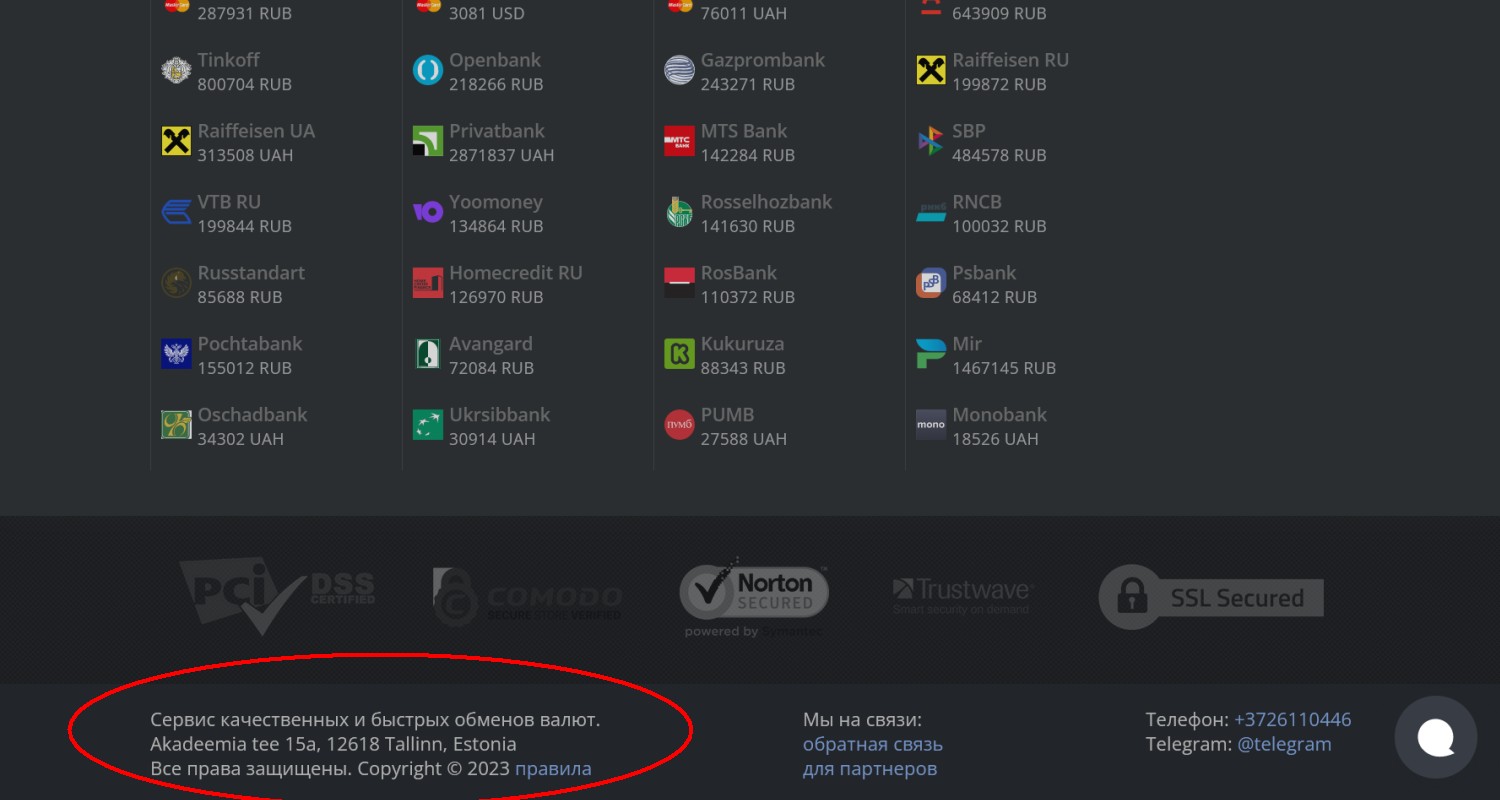Click the Yoomoney logo icon
The height and width of the screenshot is (800, 1500).
(x=428, y=212)
